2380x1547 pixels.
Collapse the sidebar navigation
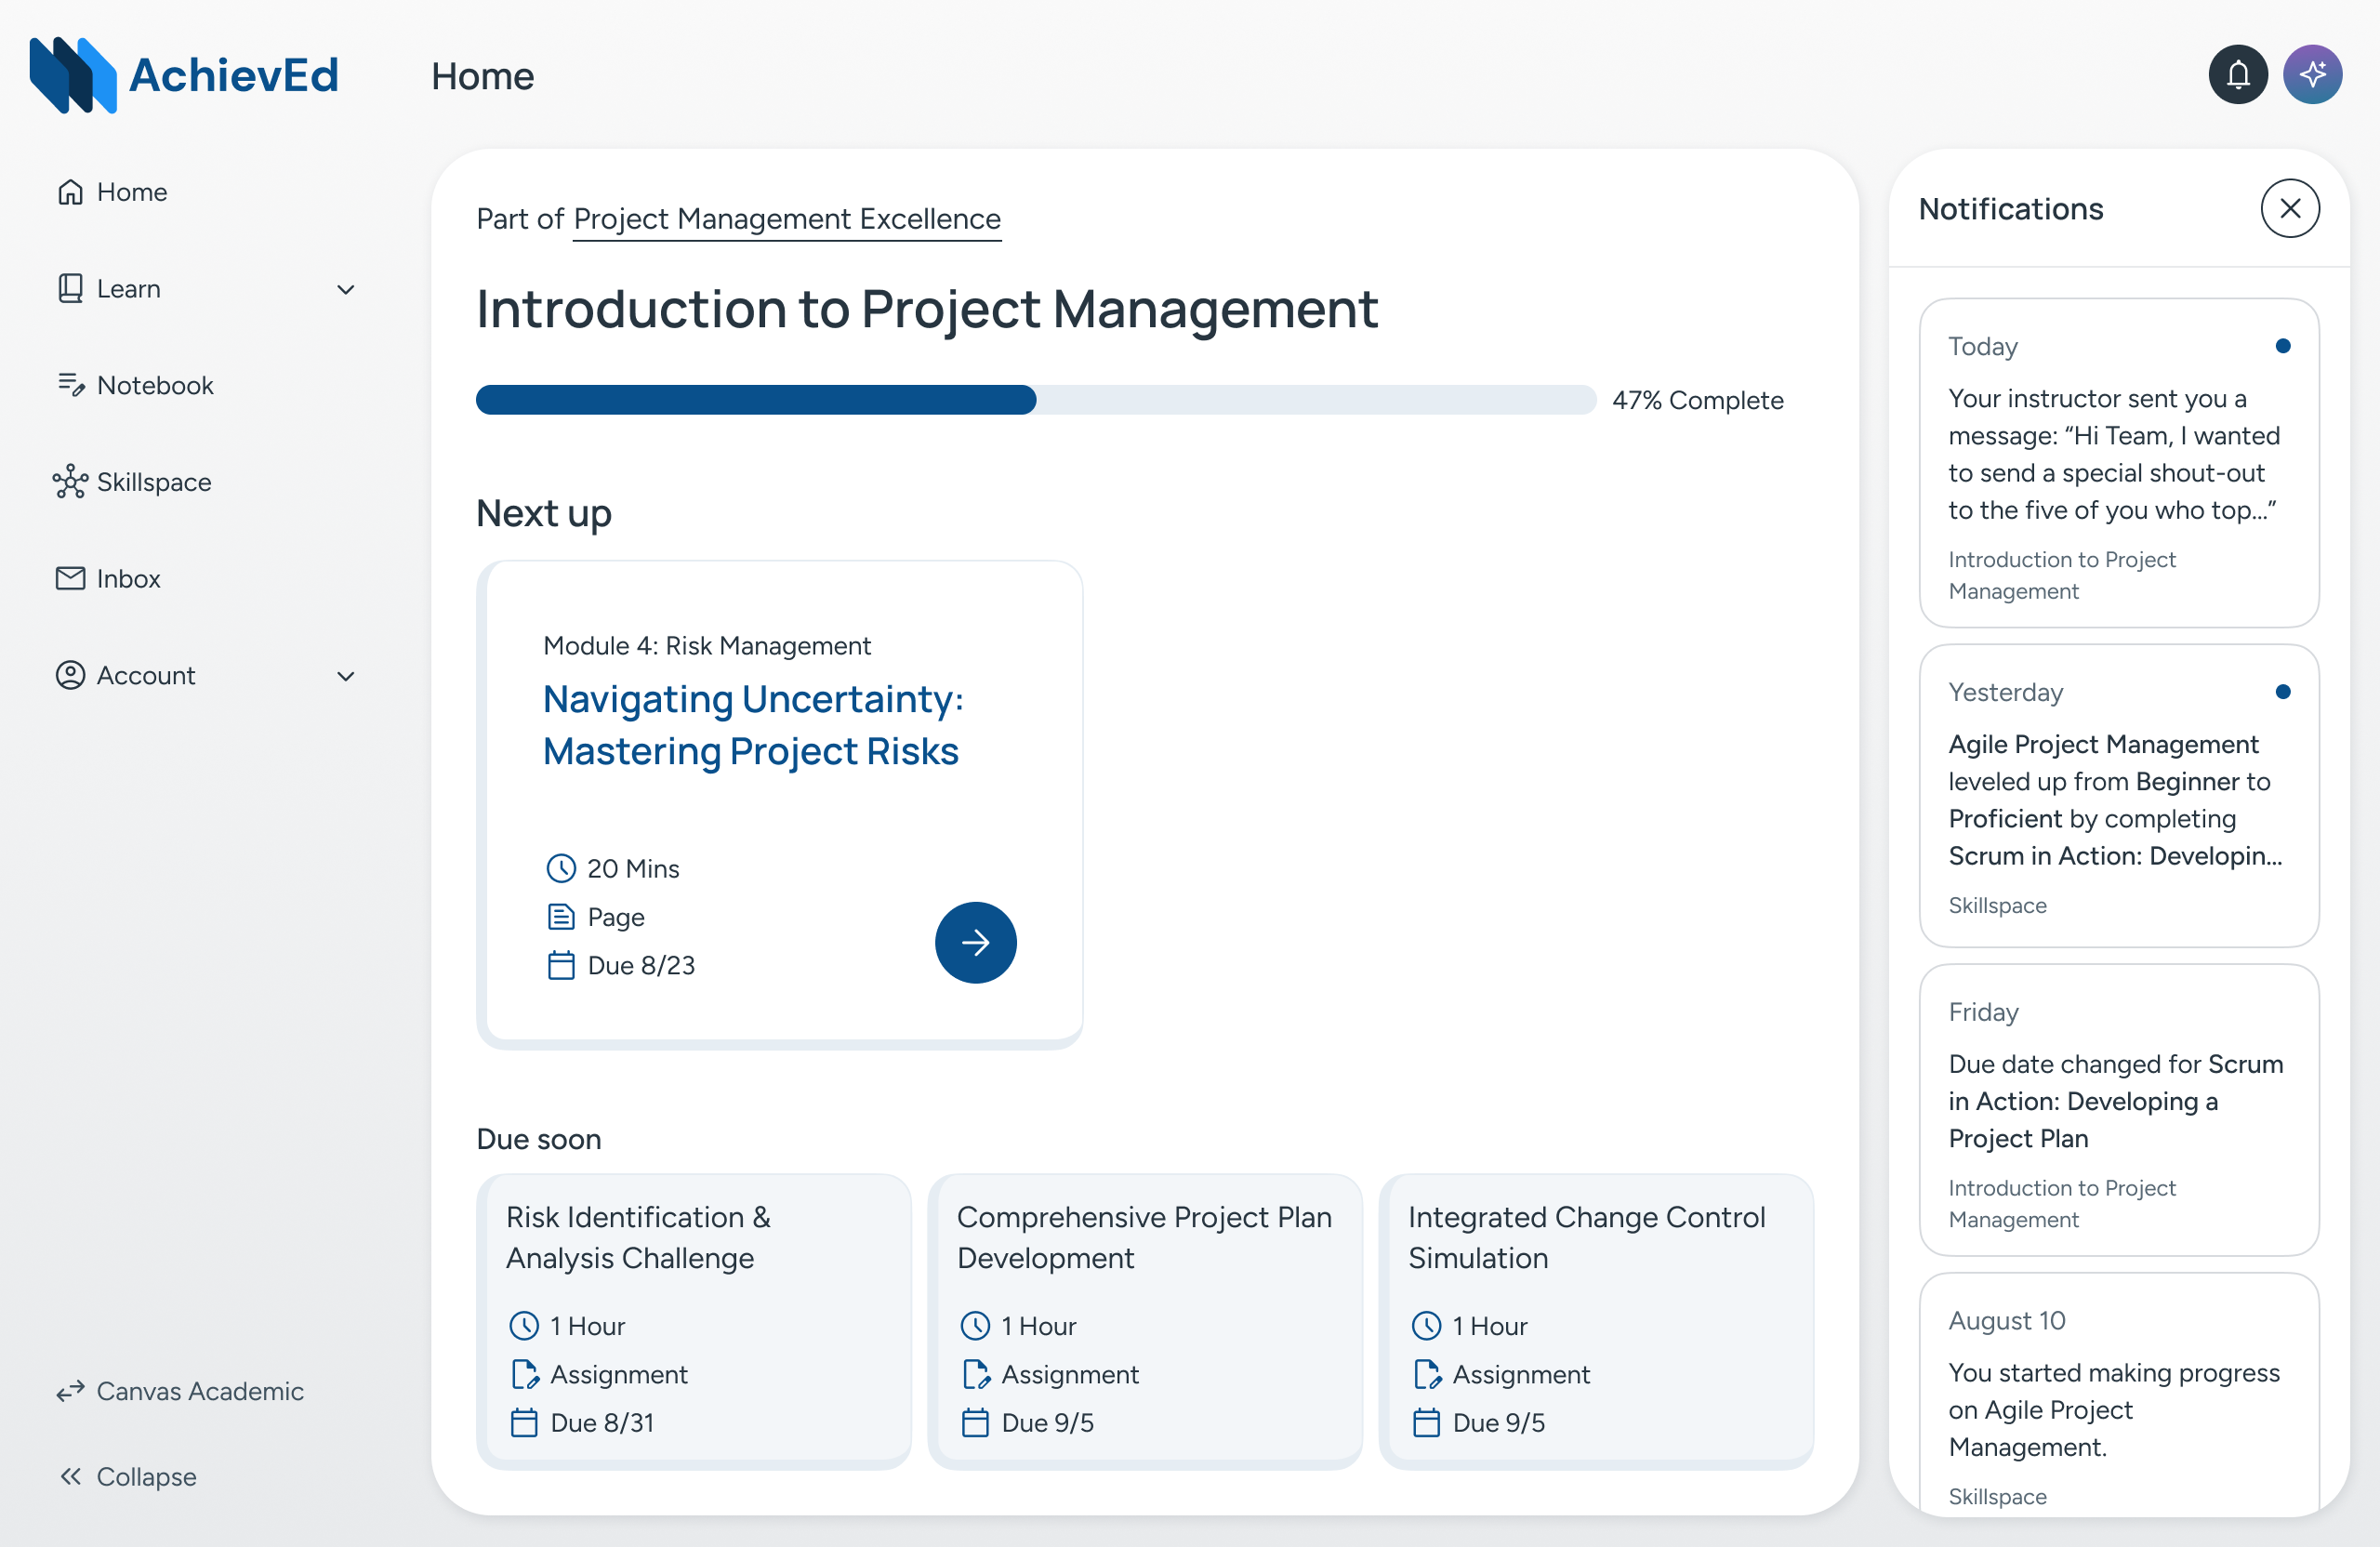point(127,1476)
